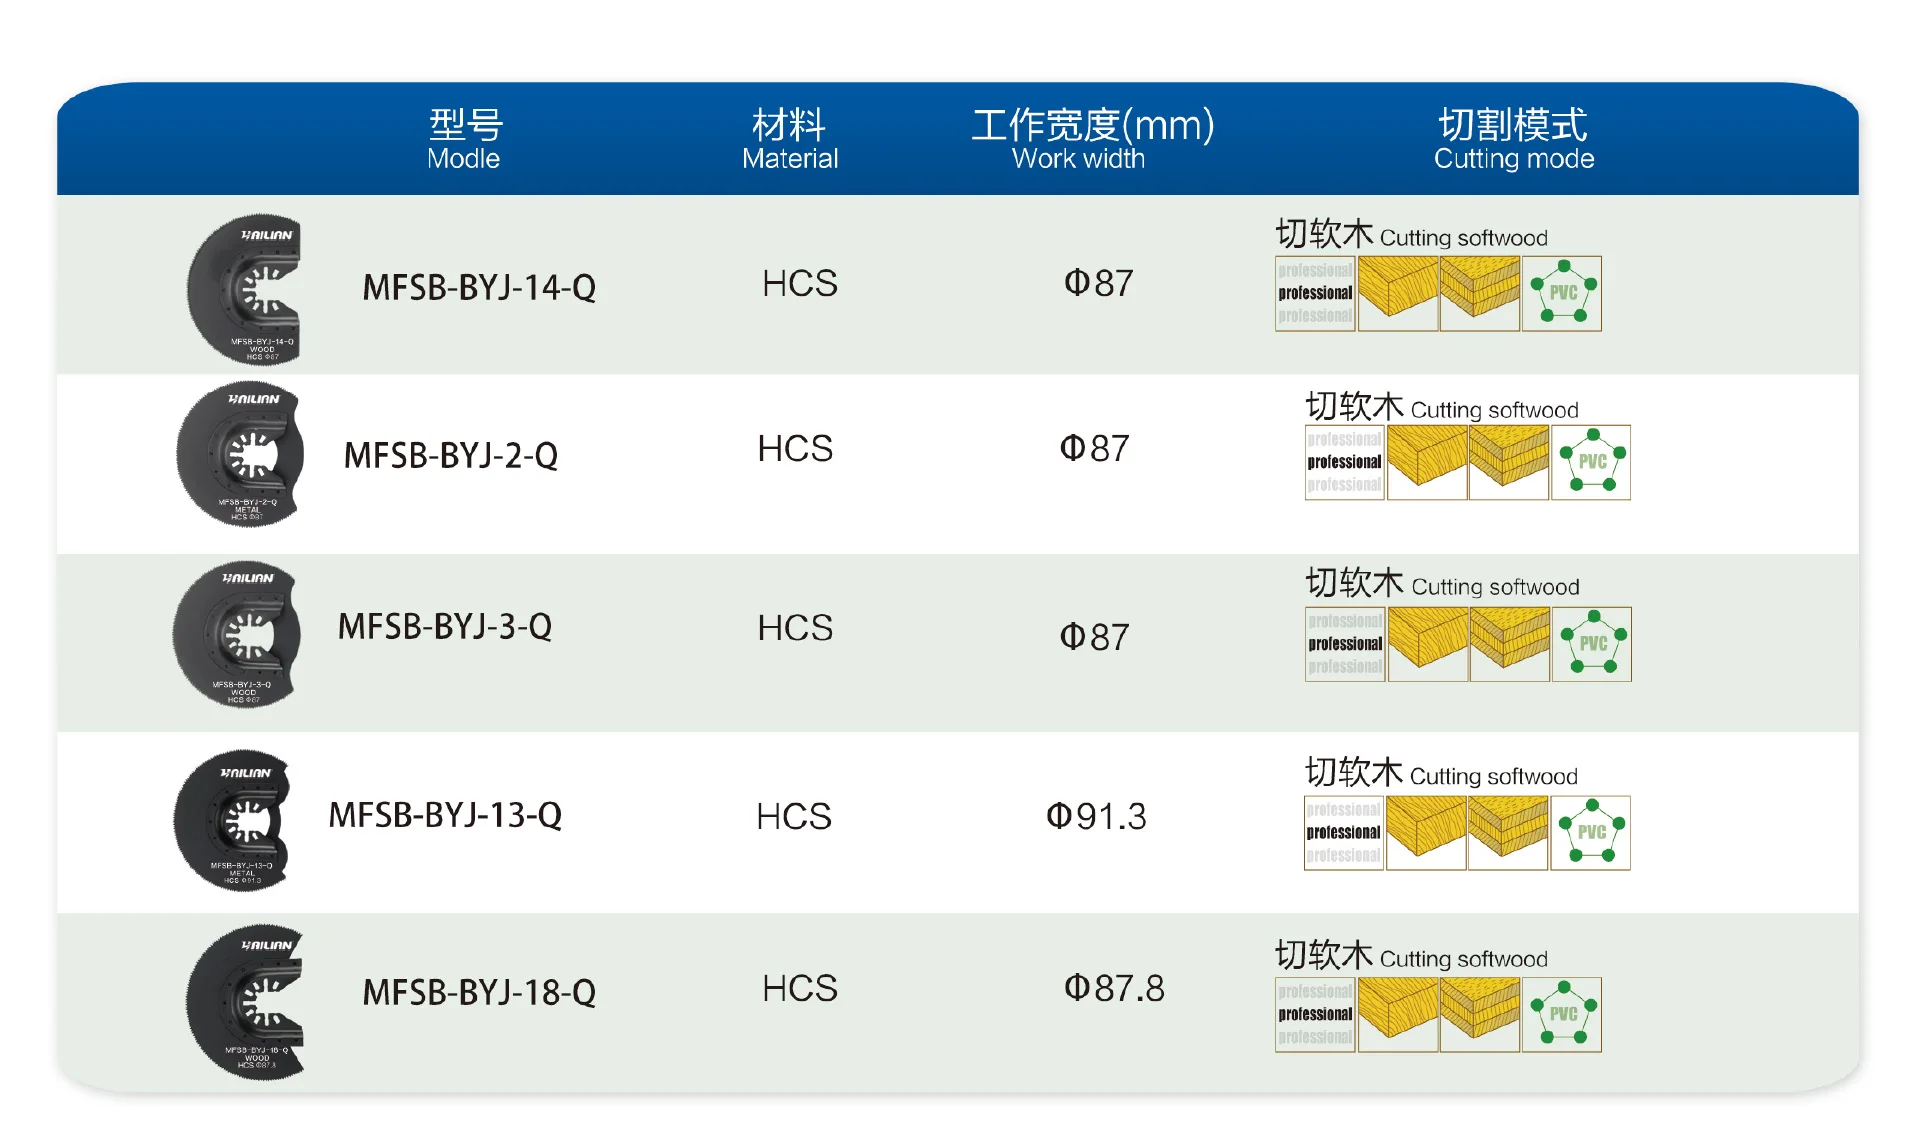Click the MFSB-BYJ-3-Q saw blade image

[x=237, y=634]
